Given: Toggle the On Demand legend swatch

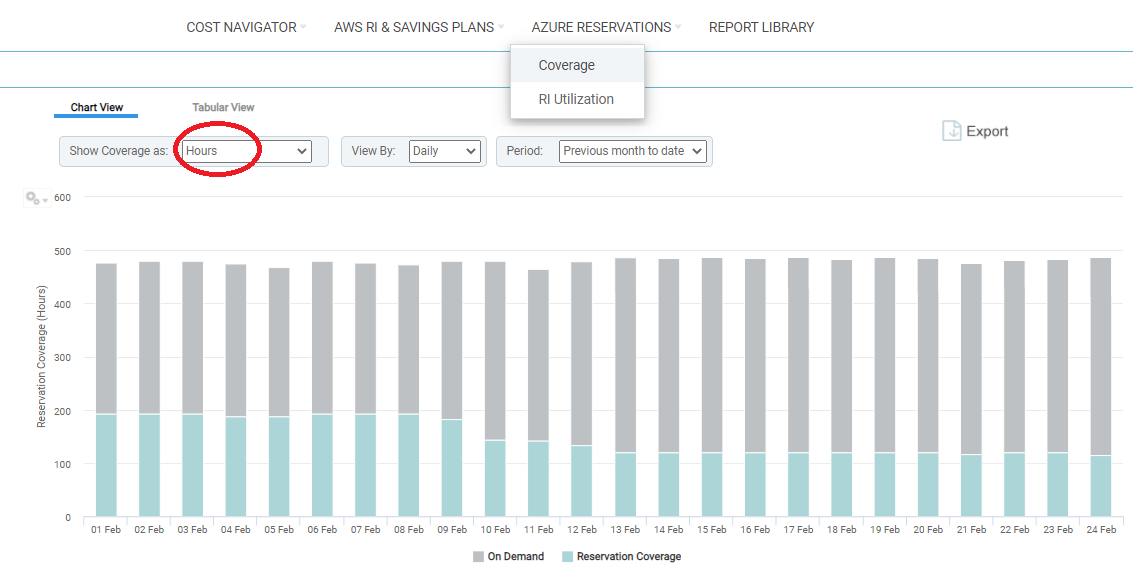Looking at the screenshot, I should pos(477,556).
